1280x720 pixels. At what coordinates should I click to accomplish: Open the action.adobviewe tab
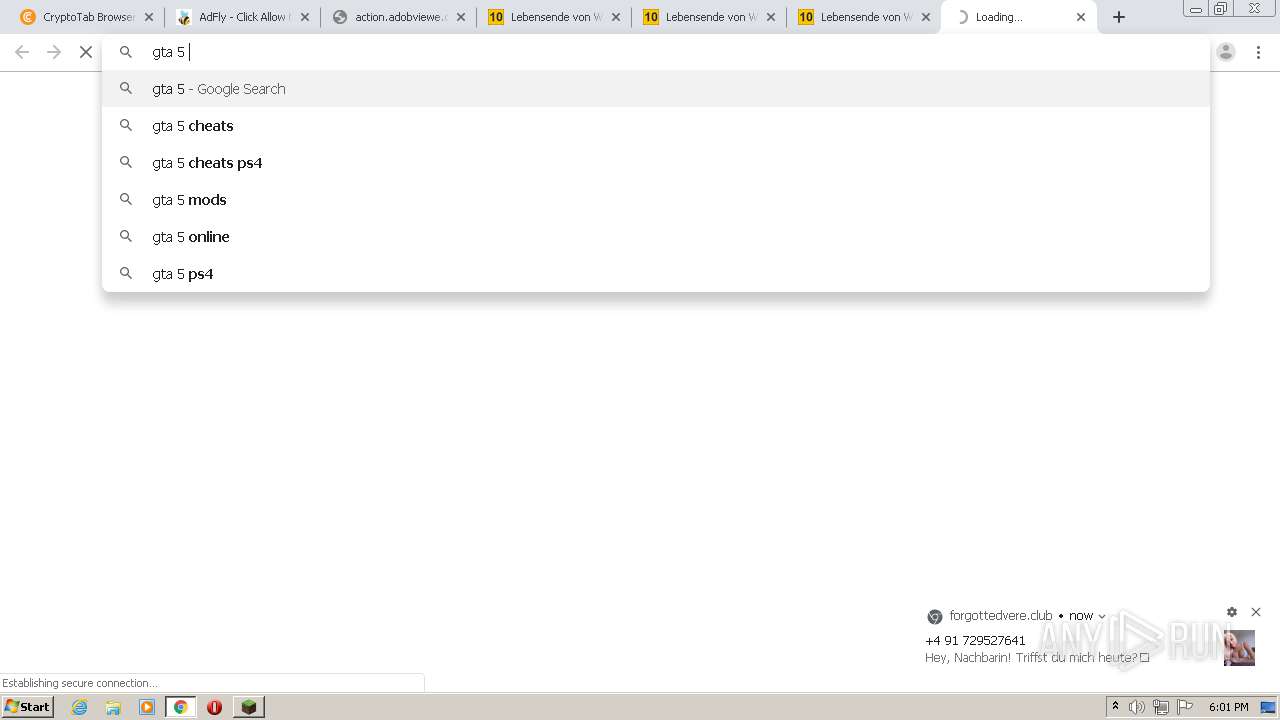click(398, 17)
